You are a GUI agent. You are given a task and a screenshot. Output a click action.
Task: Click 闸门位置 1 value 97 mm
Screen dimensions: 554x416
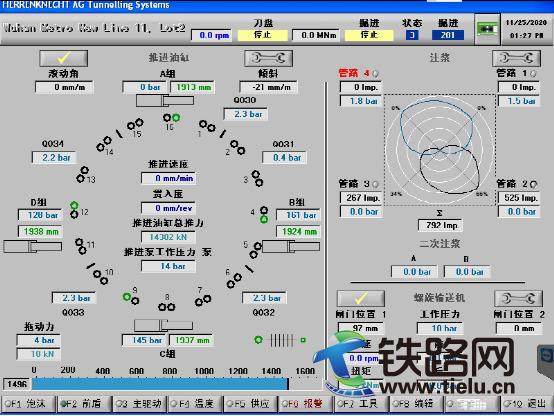(x=361, y=328)
